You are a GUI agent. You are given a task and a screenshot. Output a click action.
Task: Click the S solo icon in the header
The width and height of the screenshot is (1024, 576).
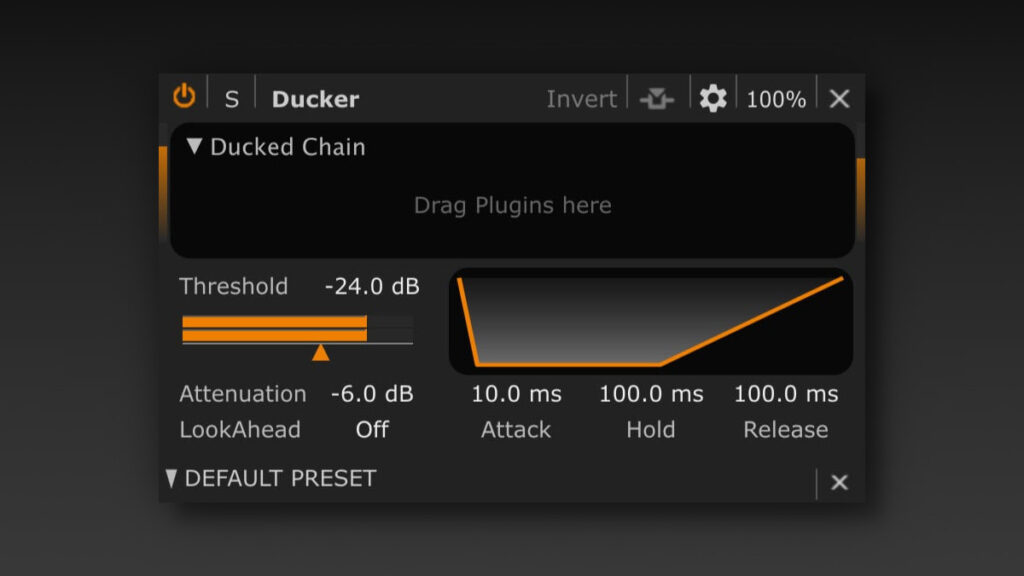click(x=231, y=98)
